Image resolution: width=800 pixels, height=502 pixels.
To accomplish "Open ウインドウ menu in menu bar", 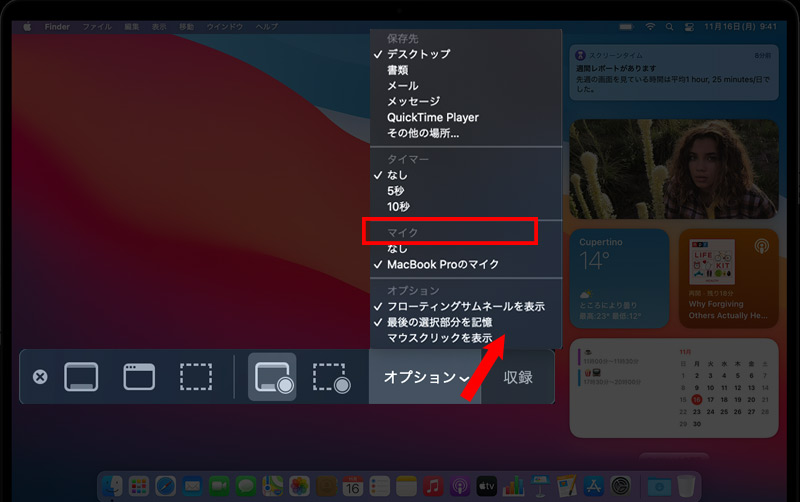I will (224, 27).
